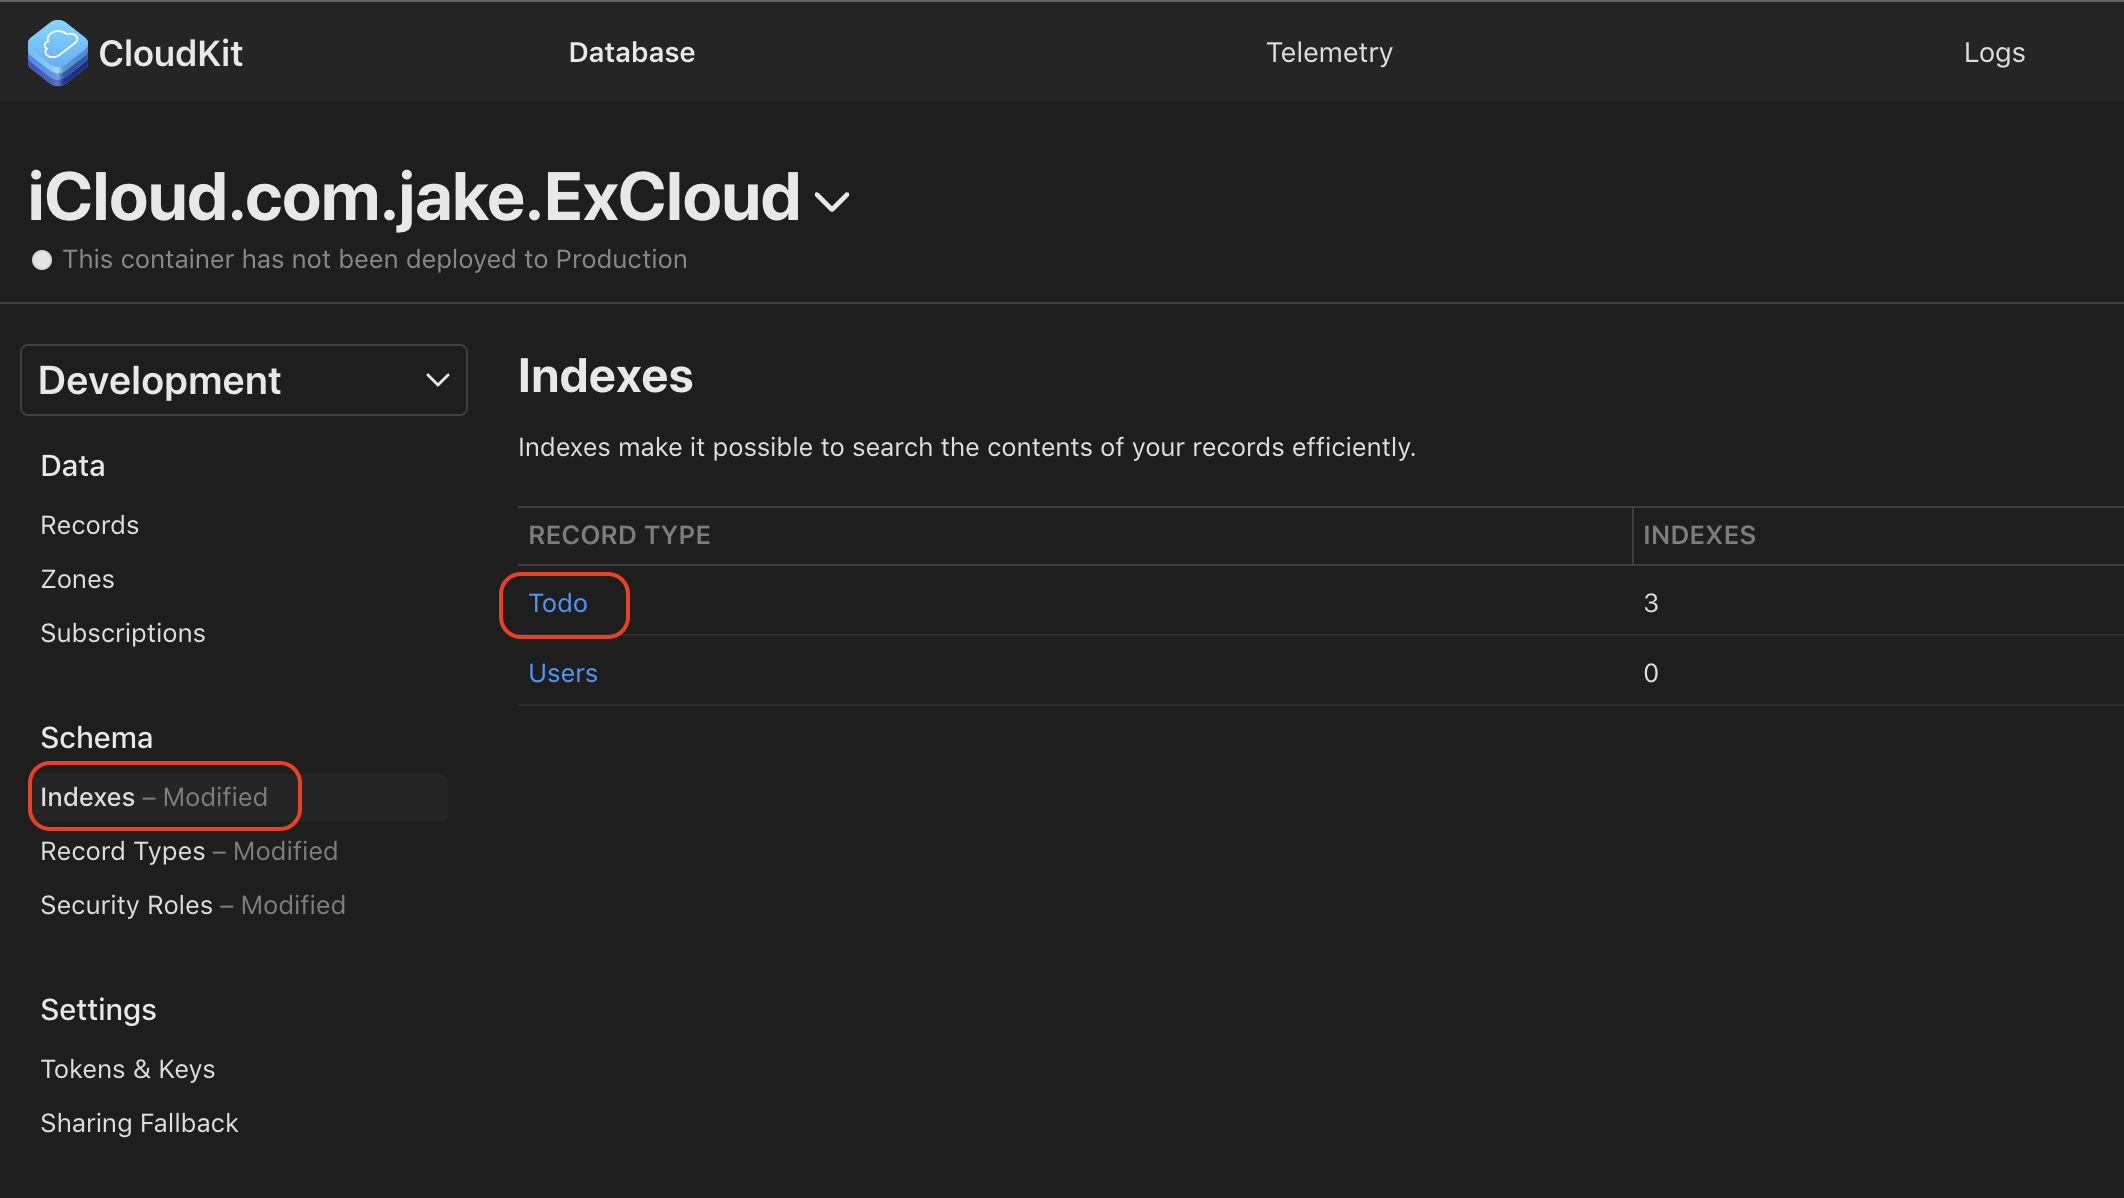Open the Users record type link
This screenshot has height=1198, width=2124.
click(x=562, y=673)
